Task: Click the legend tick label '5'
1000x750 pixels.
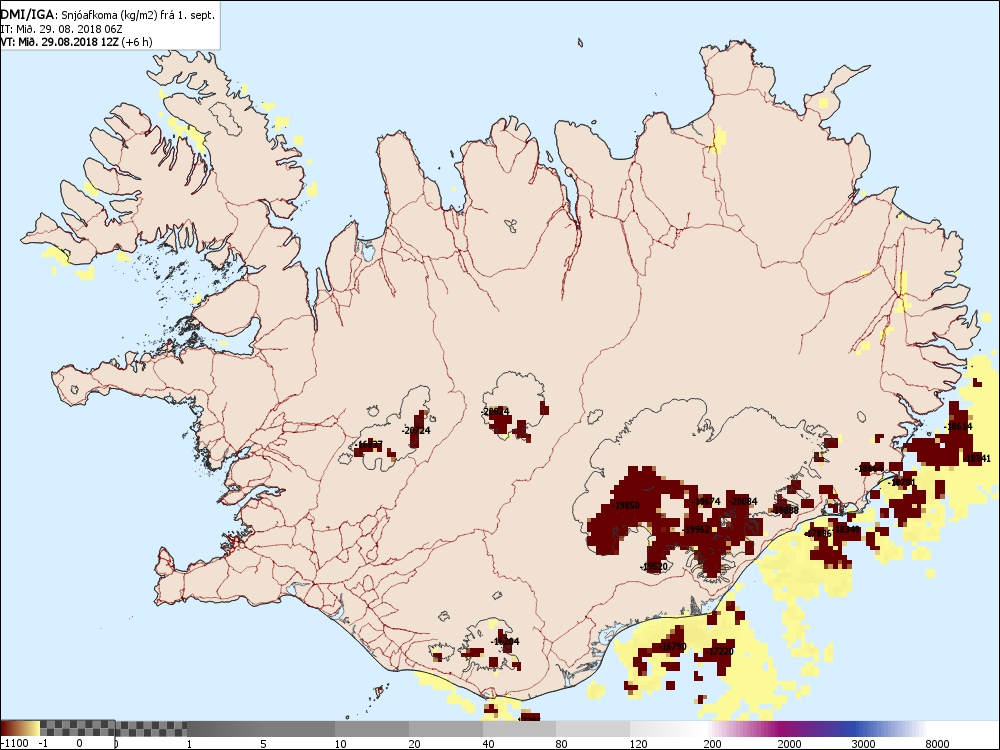Action: (x=263, y=744)
